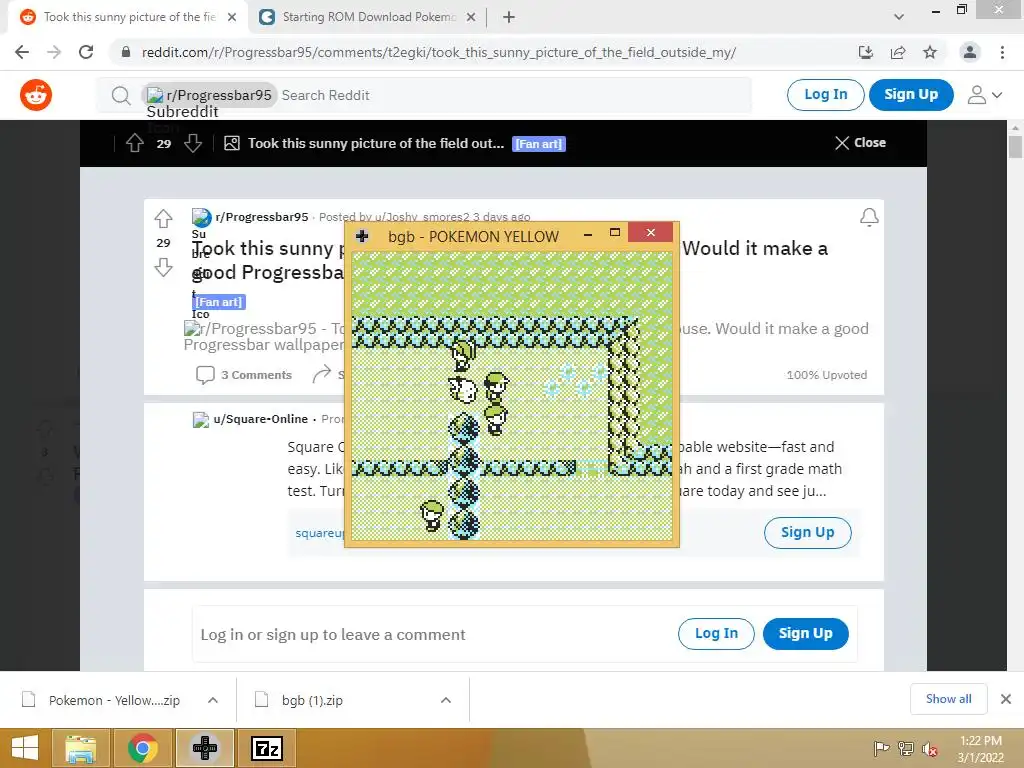Expand options for bgb (1).zip download
This screenshot has height=768, width=1024.
pos(446,700)
